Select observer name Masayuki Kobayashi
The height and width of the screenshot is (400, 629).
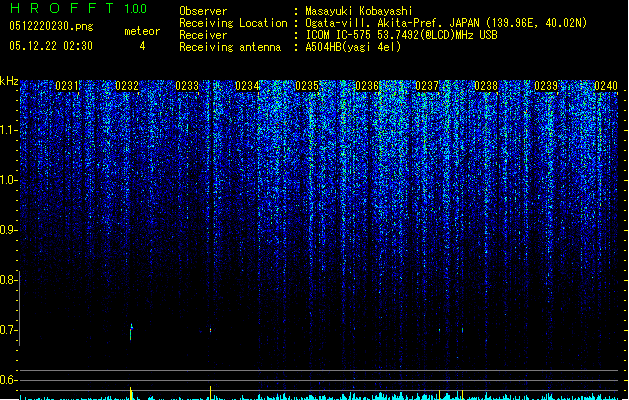pos(359,11)
